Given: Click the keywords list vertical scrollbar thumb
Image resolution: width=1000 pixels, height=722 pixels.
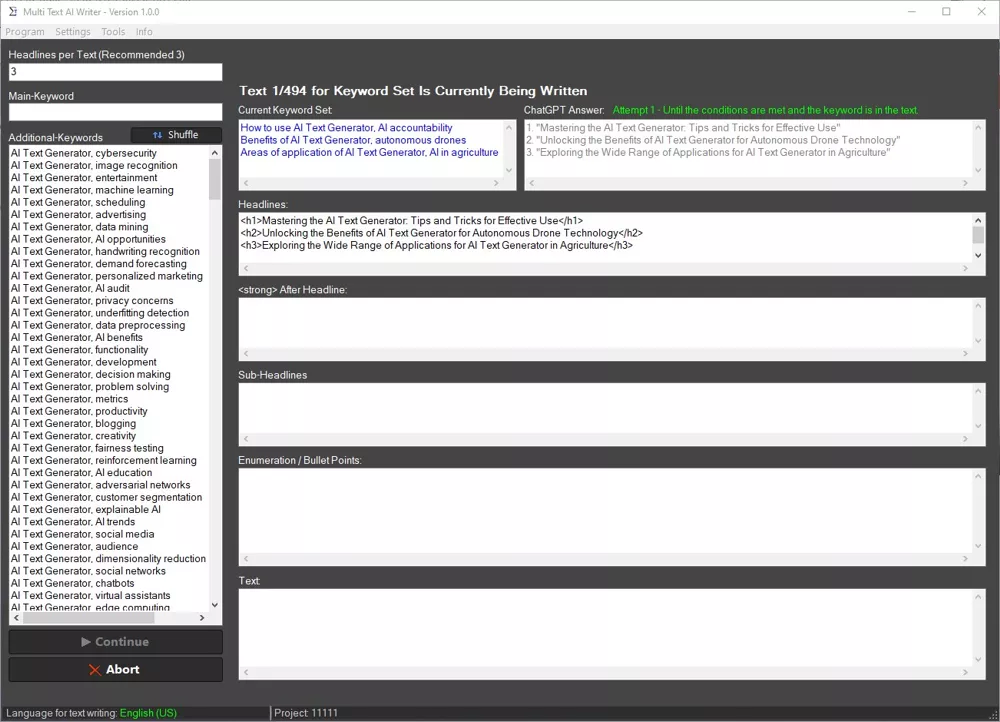Looking at the screenshot, I should pyautogui.click(x=215, y=179).
